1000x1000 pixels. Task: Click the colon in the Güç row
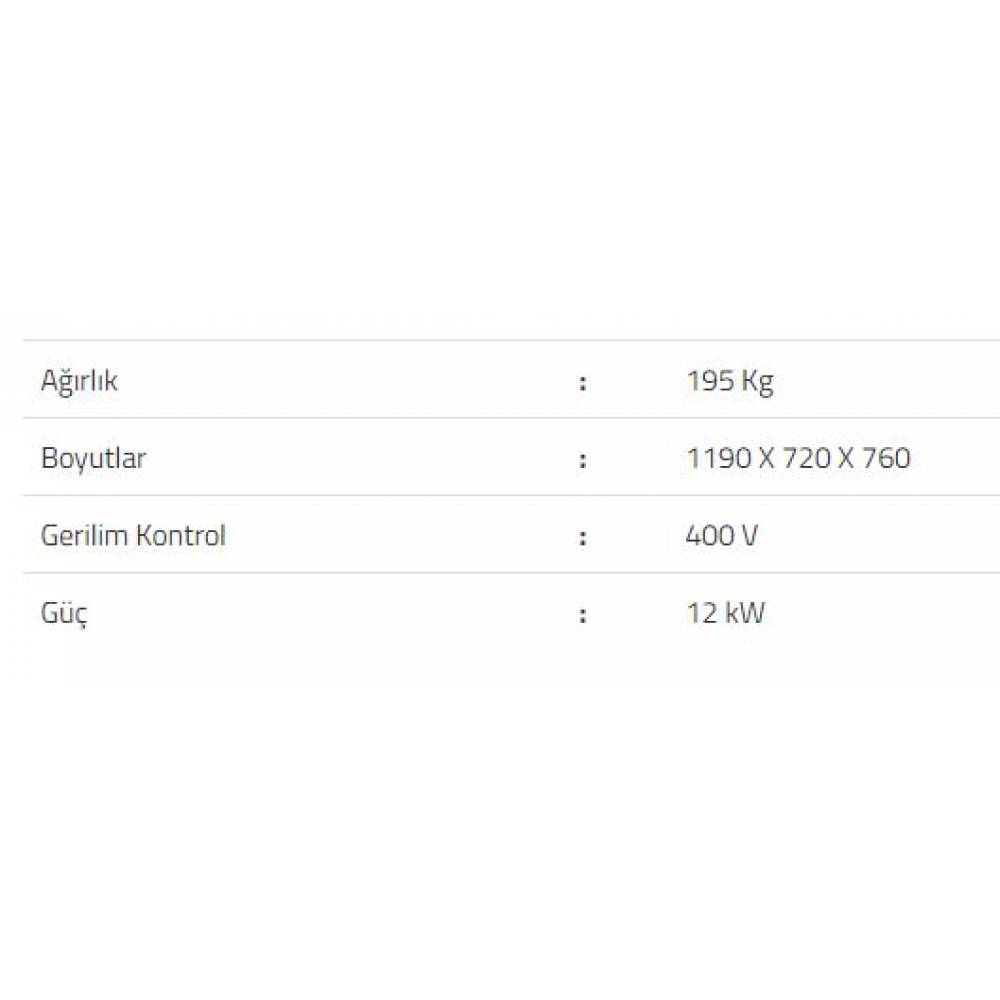coord(582,614)
